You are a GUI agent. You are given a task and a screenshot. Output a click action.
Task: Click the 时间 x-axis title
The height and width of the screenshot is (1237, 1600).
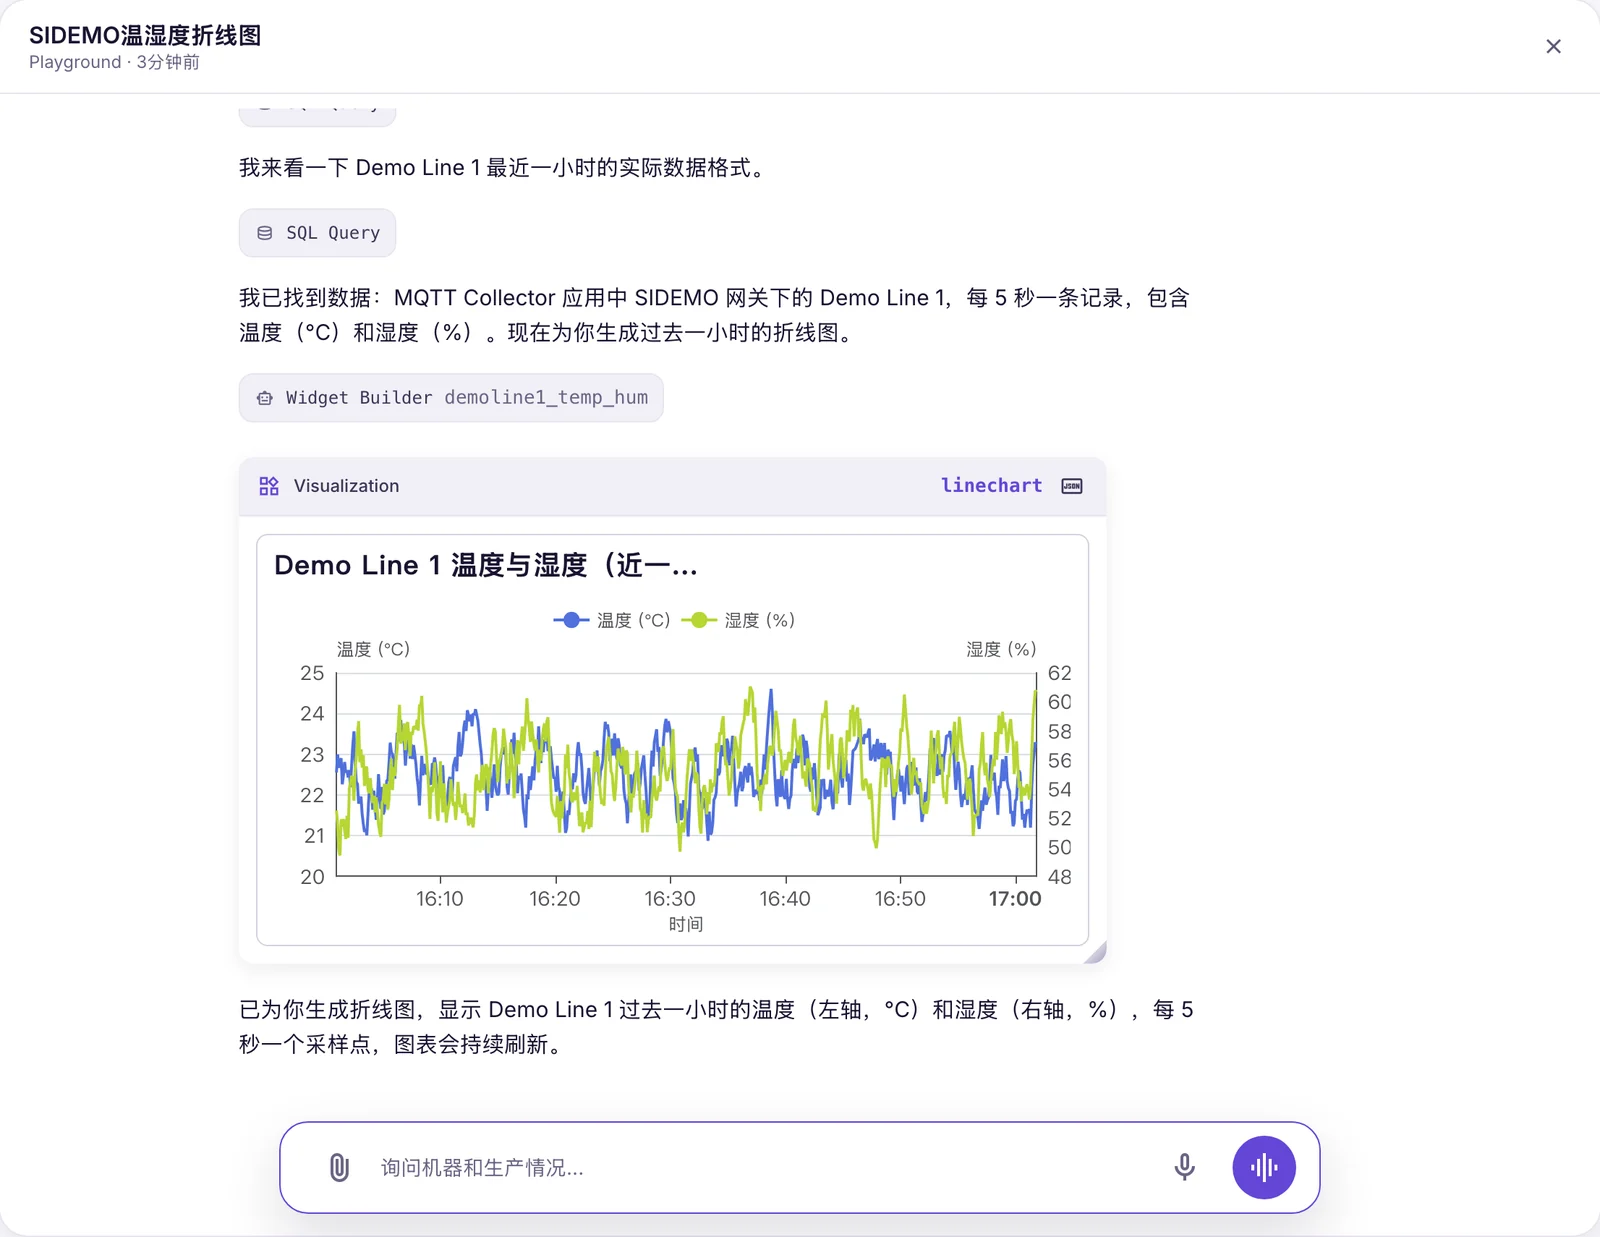coord(686,925)
